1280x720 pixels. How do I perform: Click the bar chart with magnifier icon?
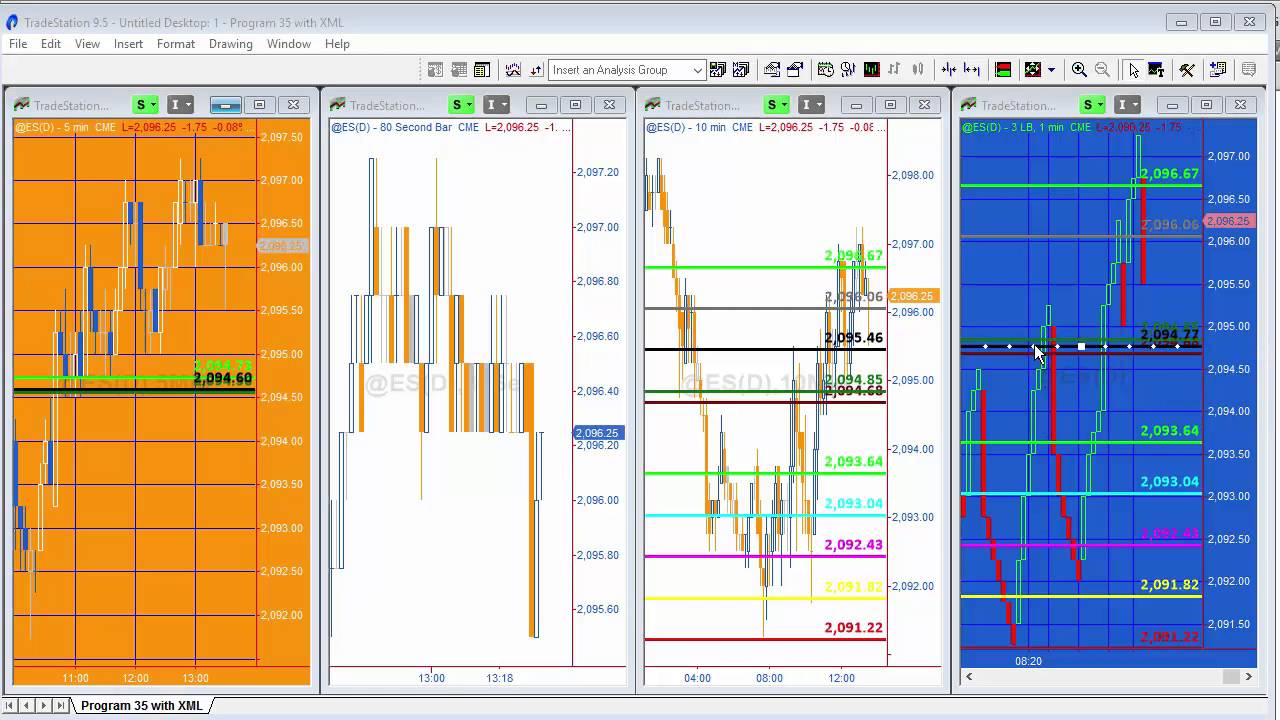click(848, 70)
